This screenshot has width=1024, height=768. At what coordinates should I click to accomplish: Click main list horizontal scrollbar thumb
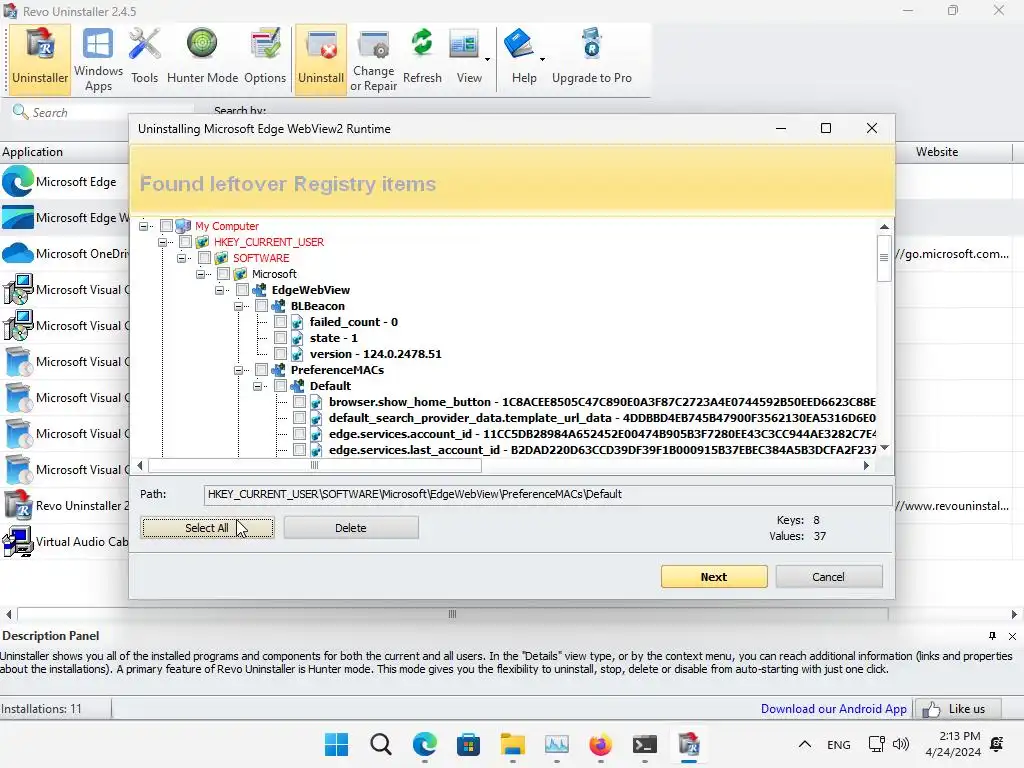(452, 614)
